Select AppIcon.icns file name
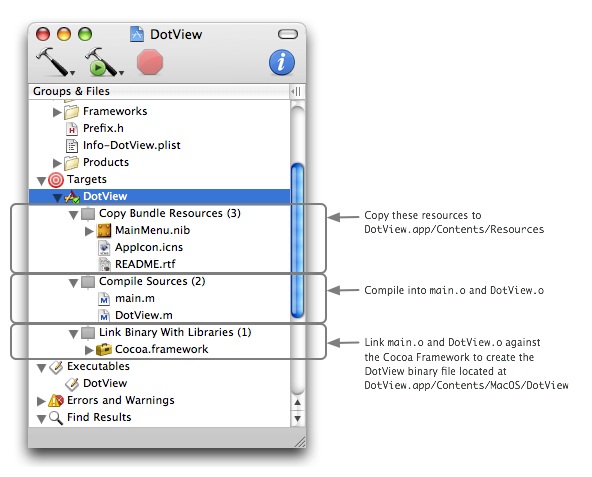 click(x=149, y=247)
